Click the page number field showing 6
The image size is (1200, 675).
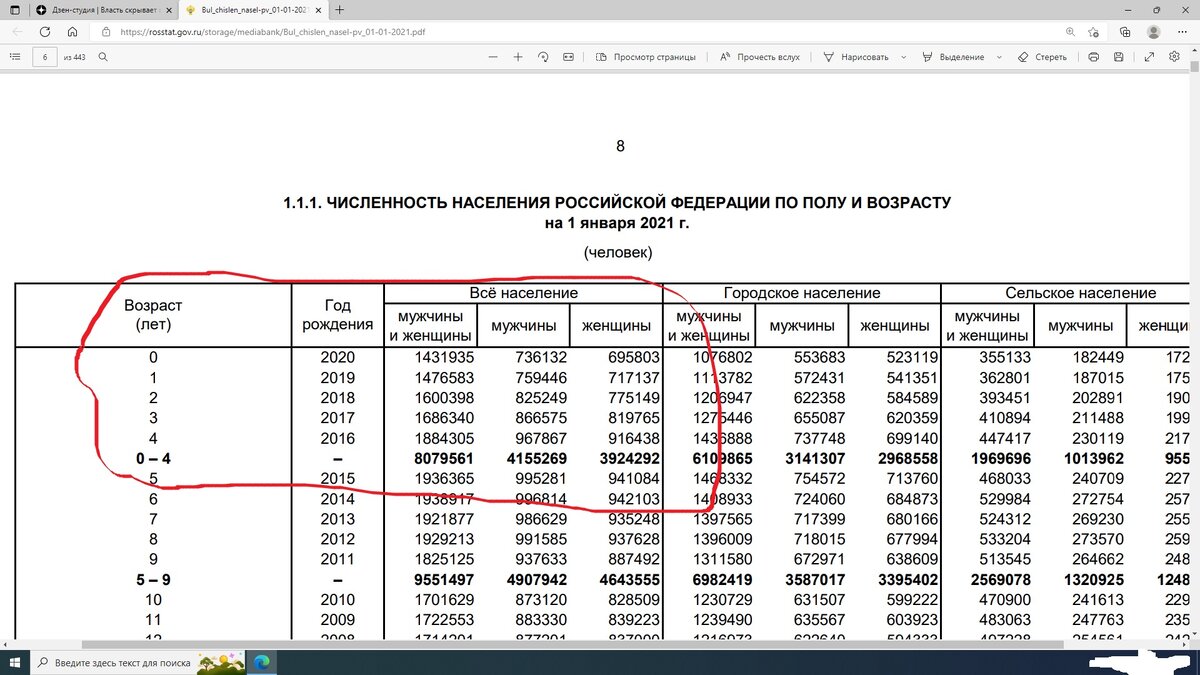(47, 57)
